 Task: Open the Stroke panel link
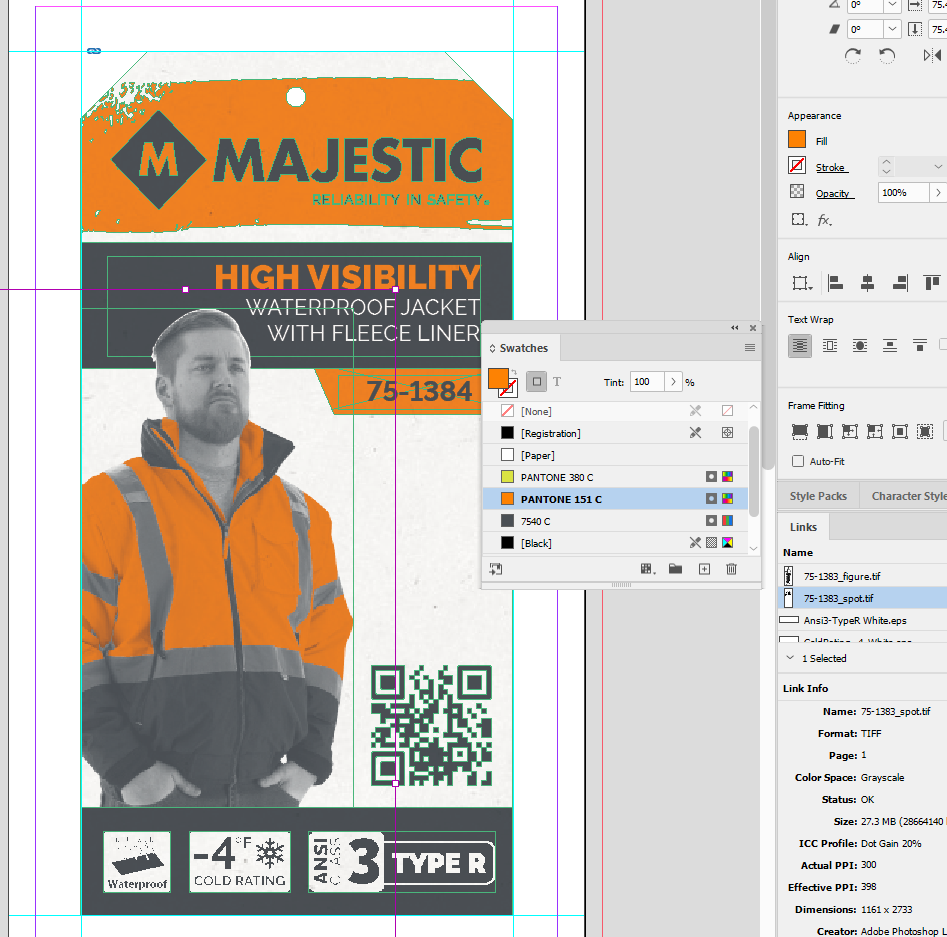832,168
